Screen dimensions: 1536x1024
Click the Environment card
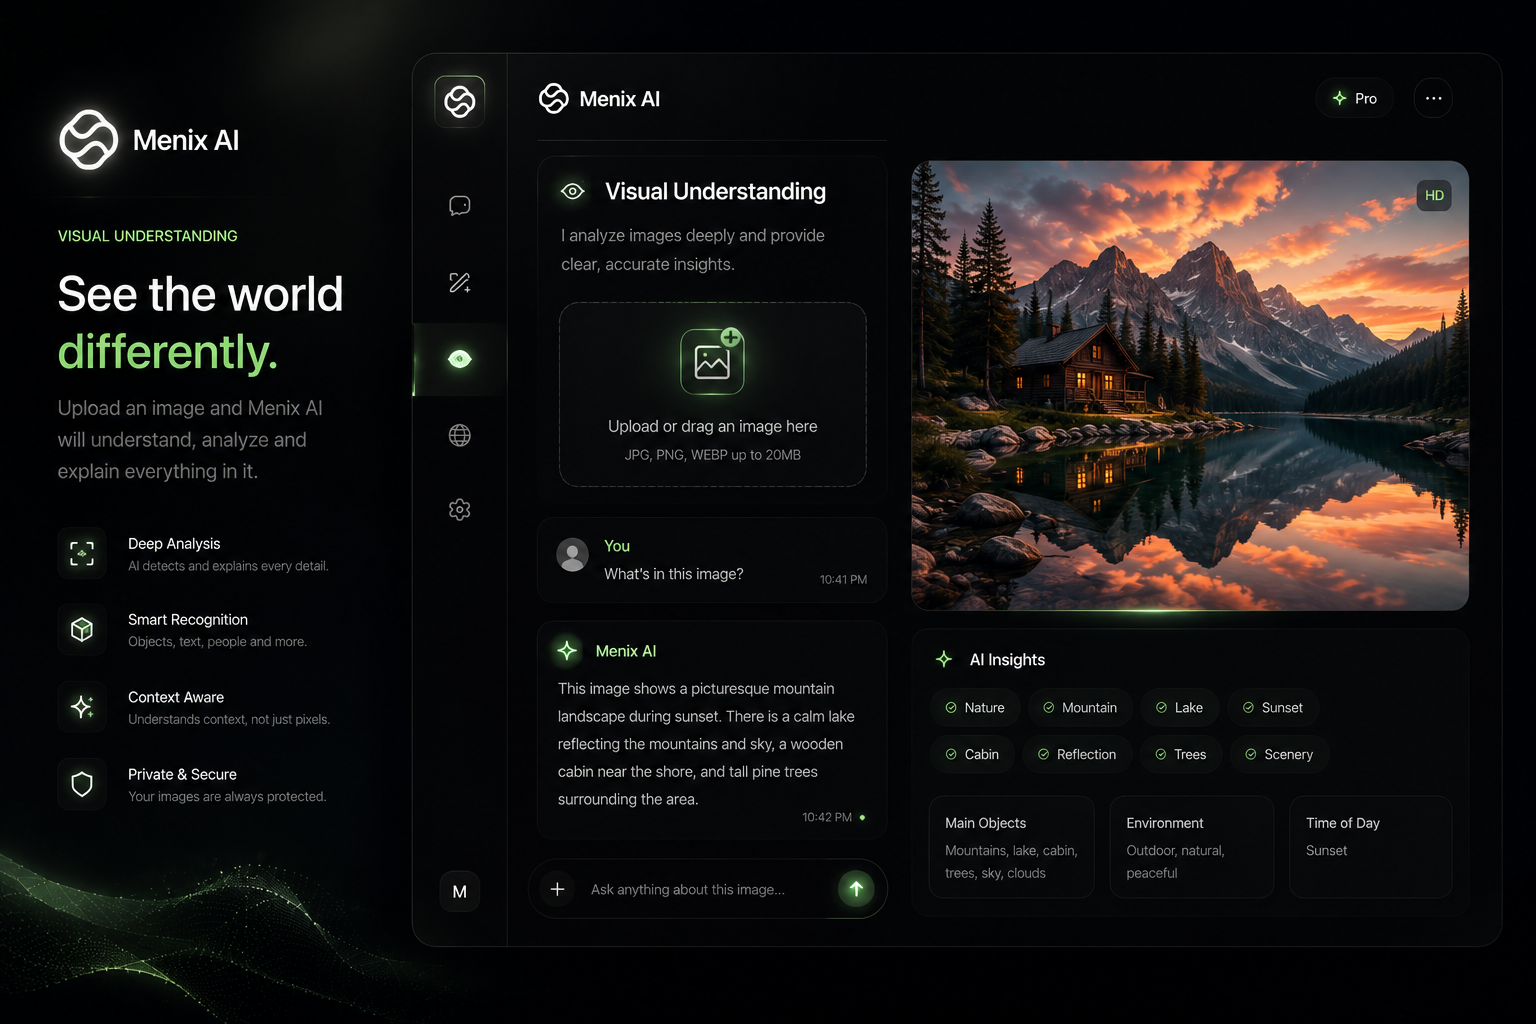click(x=1192, y=847)
